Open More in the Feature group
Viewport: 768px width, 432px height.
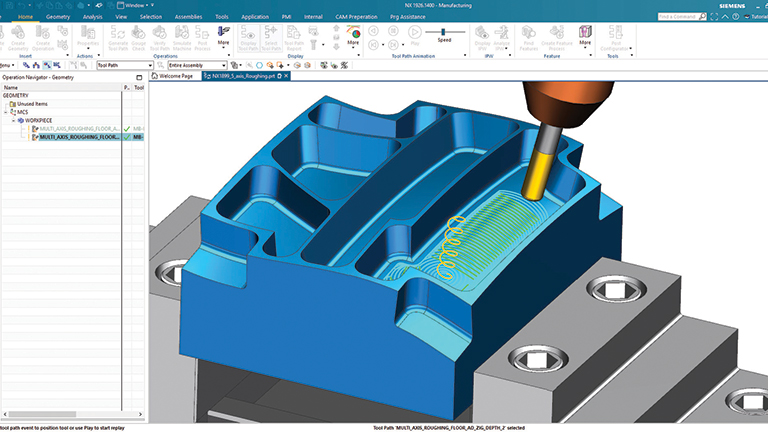click(585, 36)
